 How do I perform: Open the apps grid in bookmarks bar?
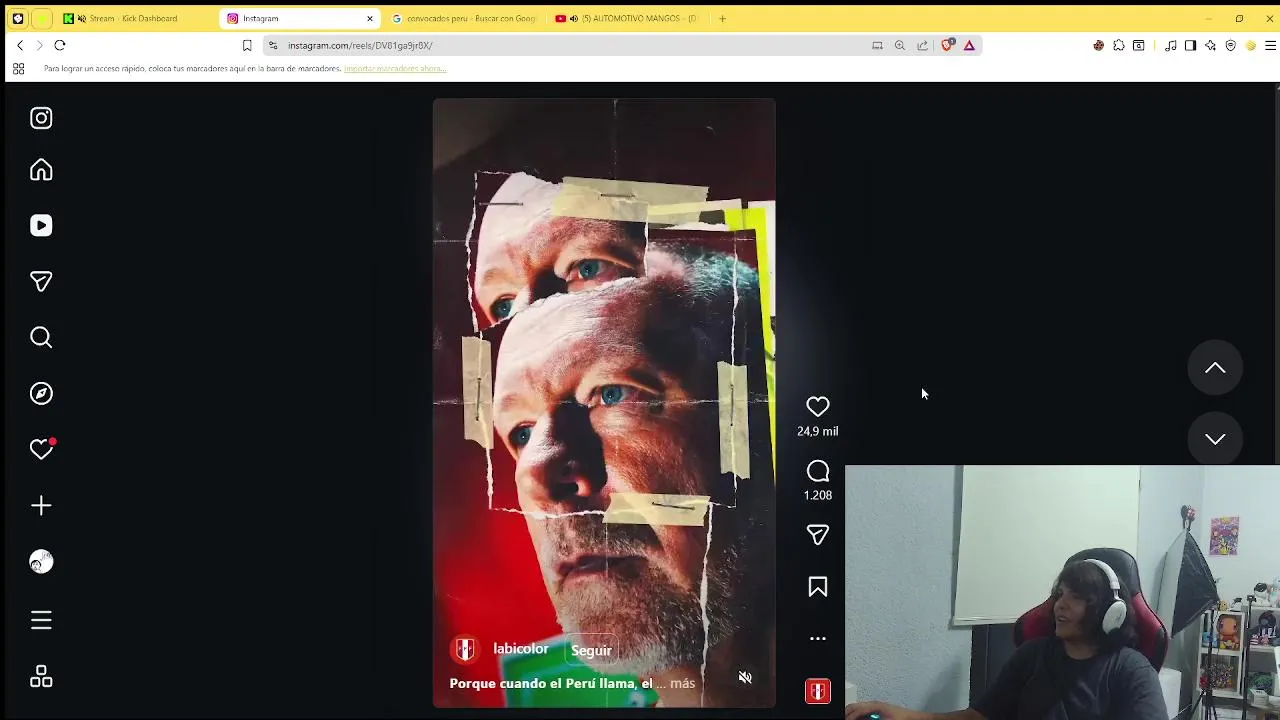tap(18, 69)
